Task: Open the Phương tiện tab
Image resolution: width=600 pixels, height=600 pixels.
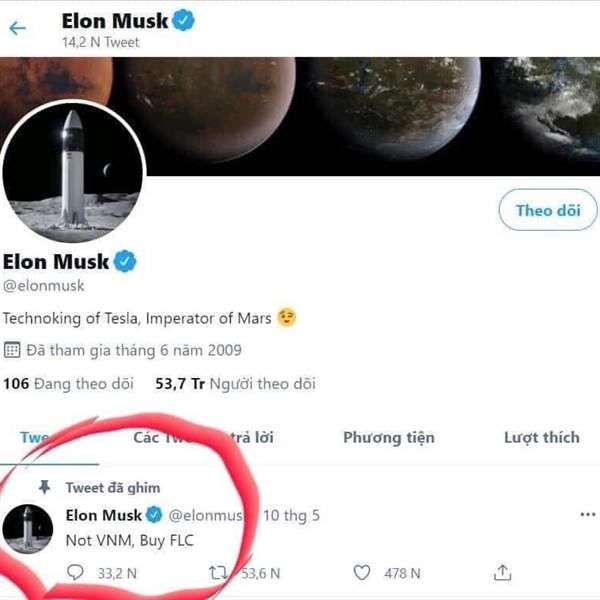Action: click(388, 437)
